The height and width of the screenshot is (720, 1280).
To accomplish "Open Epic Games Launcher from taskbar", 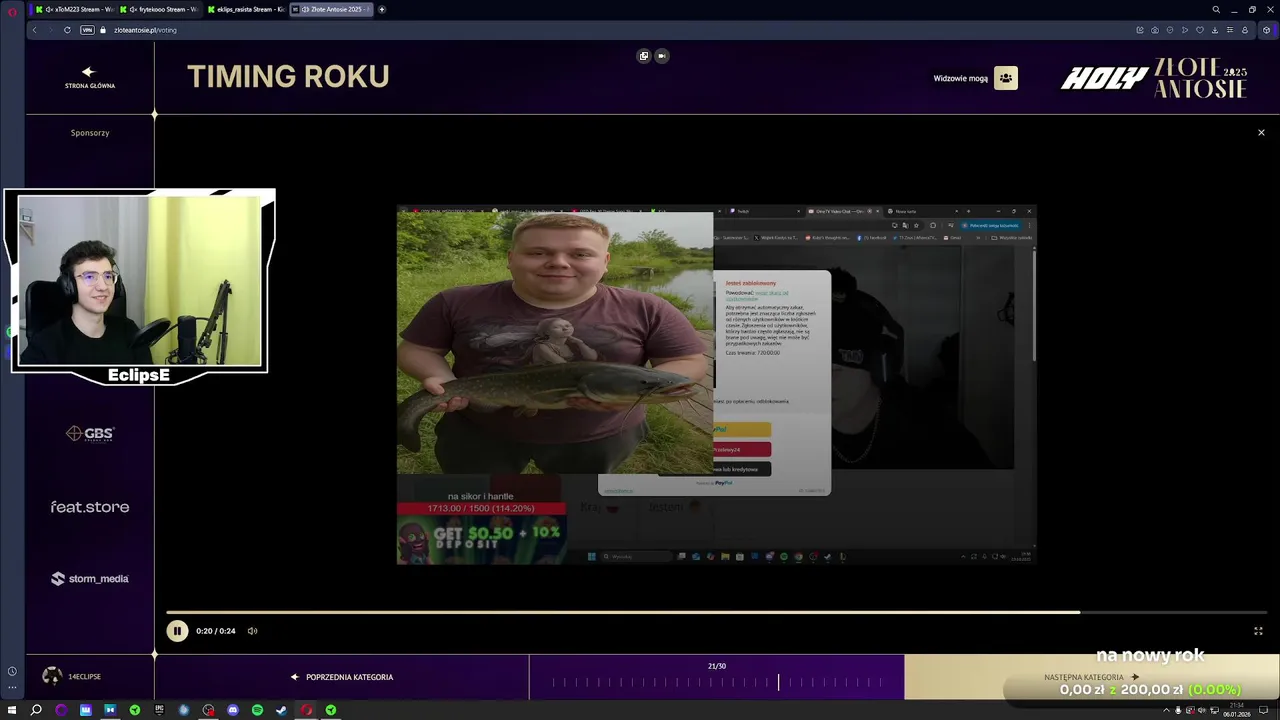I will 159,710.
